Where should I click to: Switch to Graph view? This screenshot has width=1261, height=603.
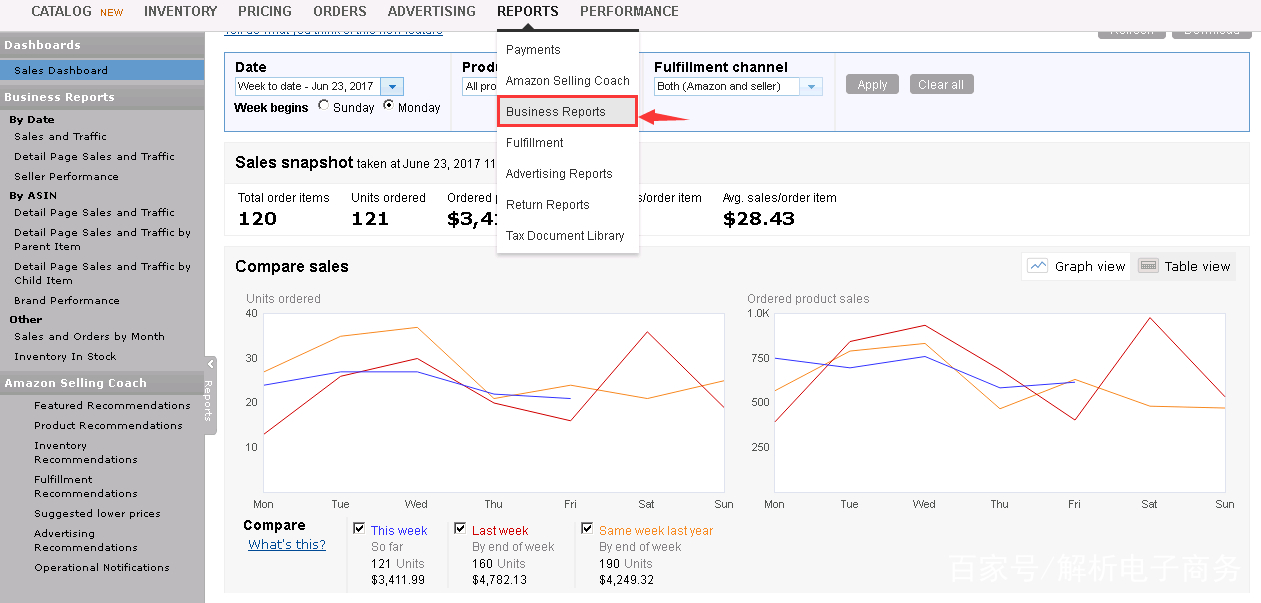pyautogui.click(x=1077, y=266)
